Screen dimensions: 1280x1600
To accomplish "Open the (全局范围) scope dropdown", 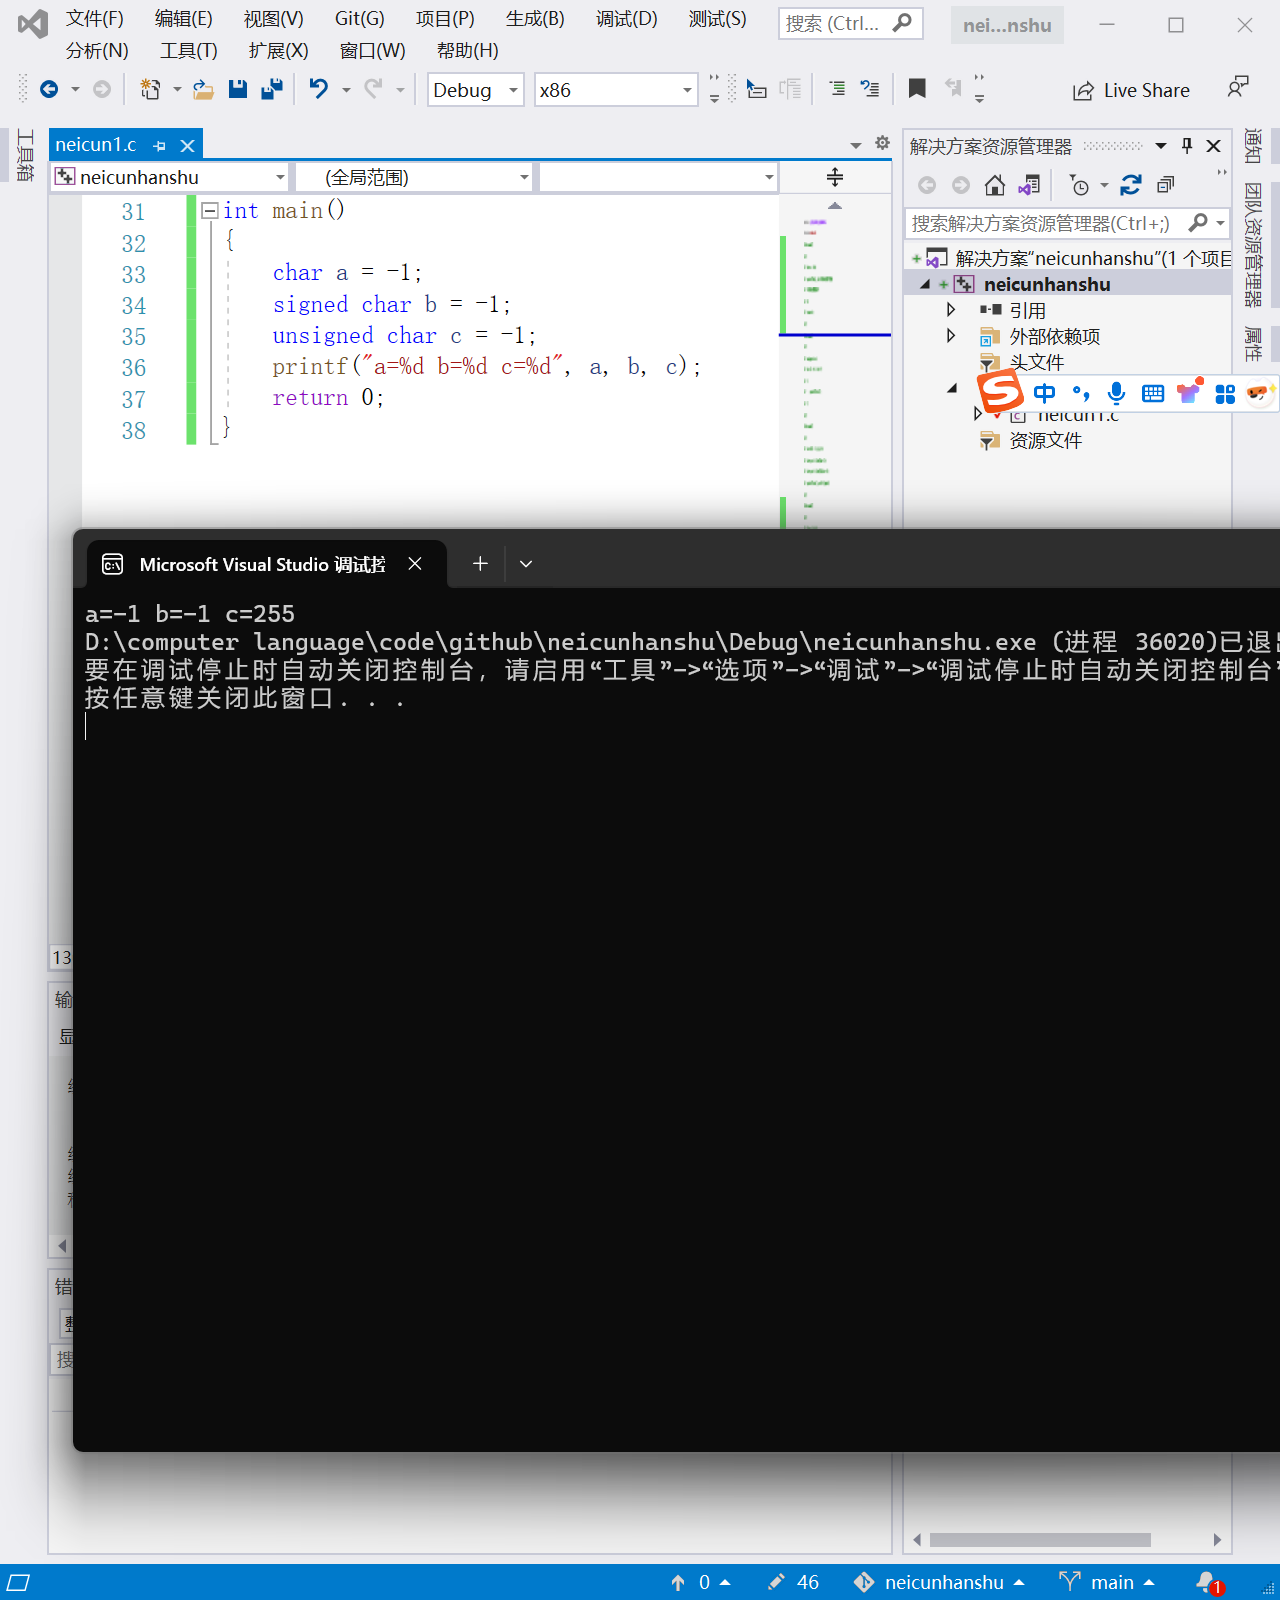I will coord(415,177).
